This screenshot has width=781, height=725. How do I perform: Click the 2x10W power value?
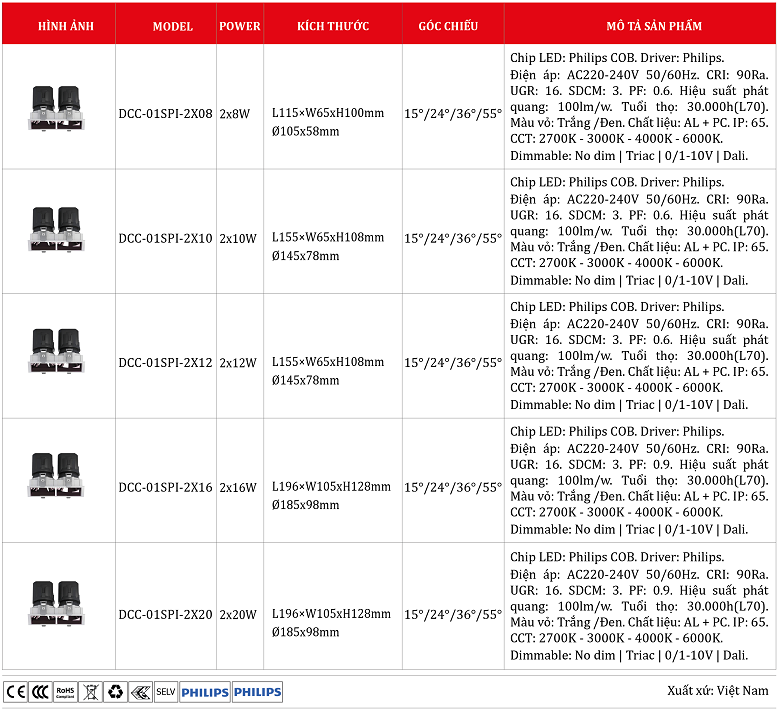point(238,239)
